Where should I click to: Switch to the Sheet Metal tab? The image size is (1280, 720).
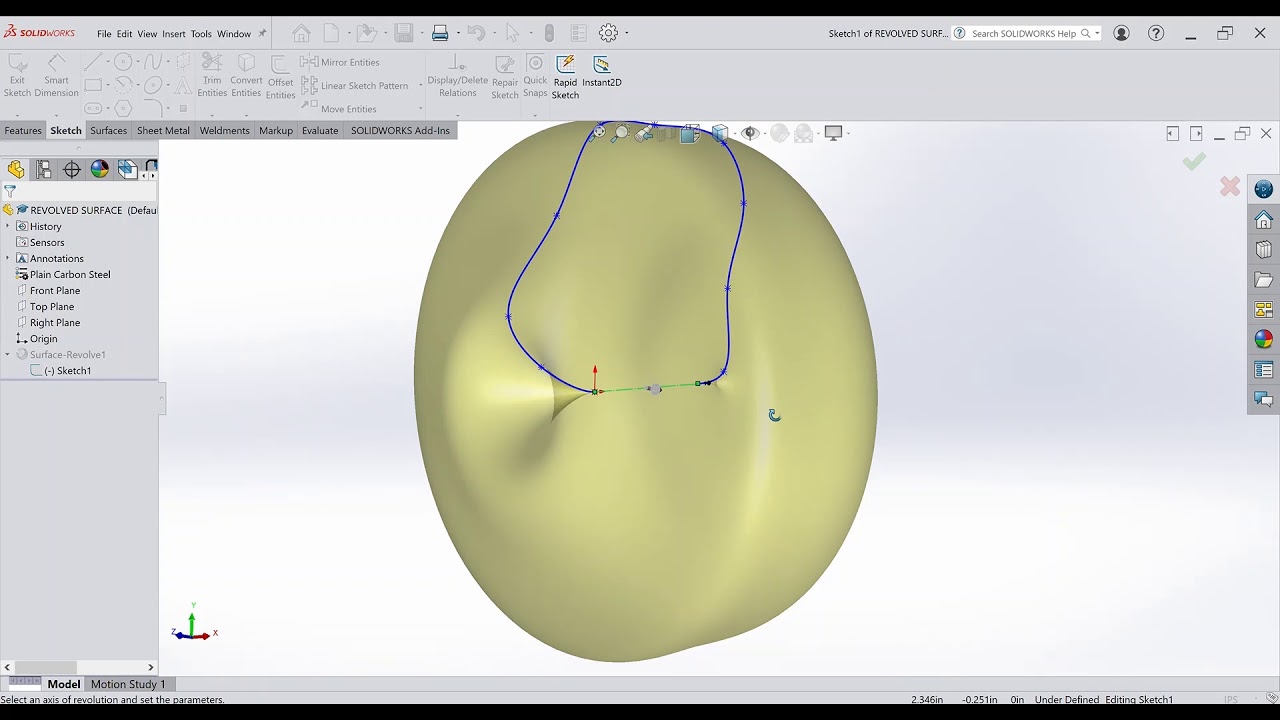163,130
